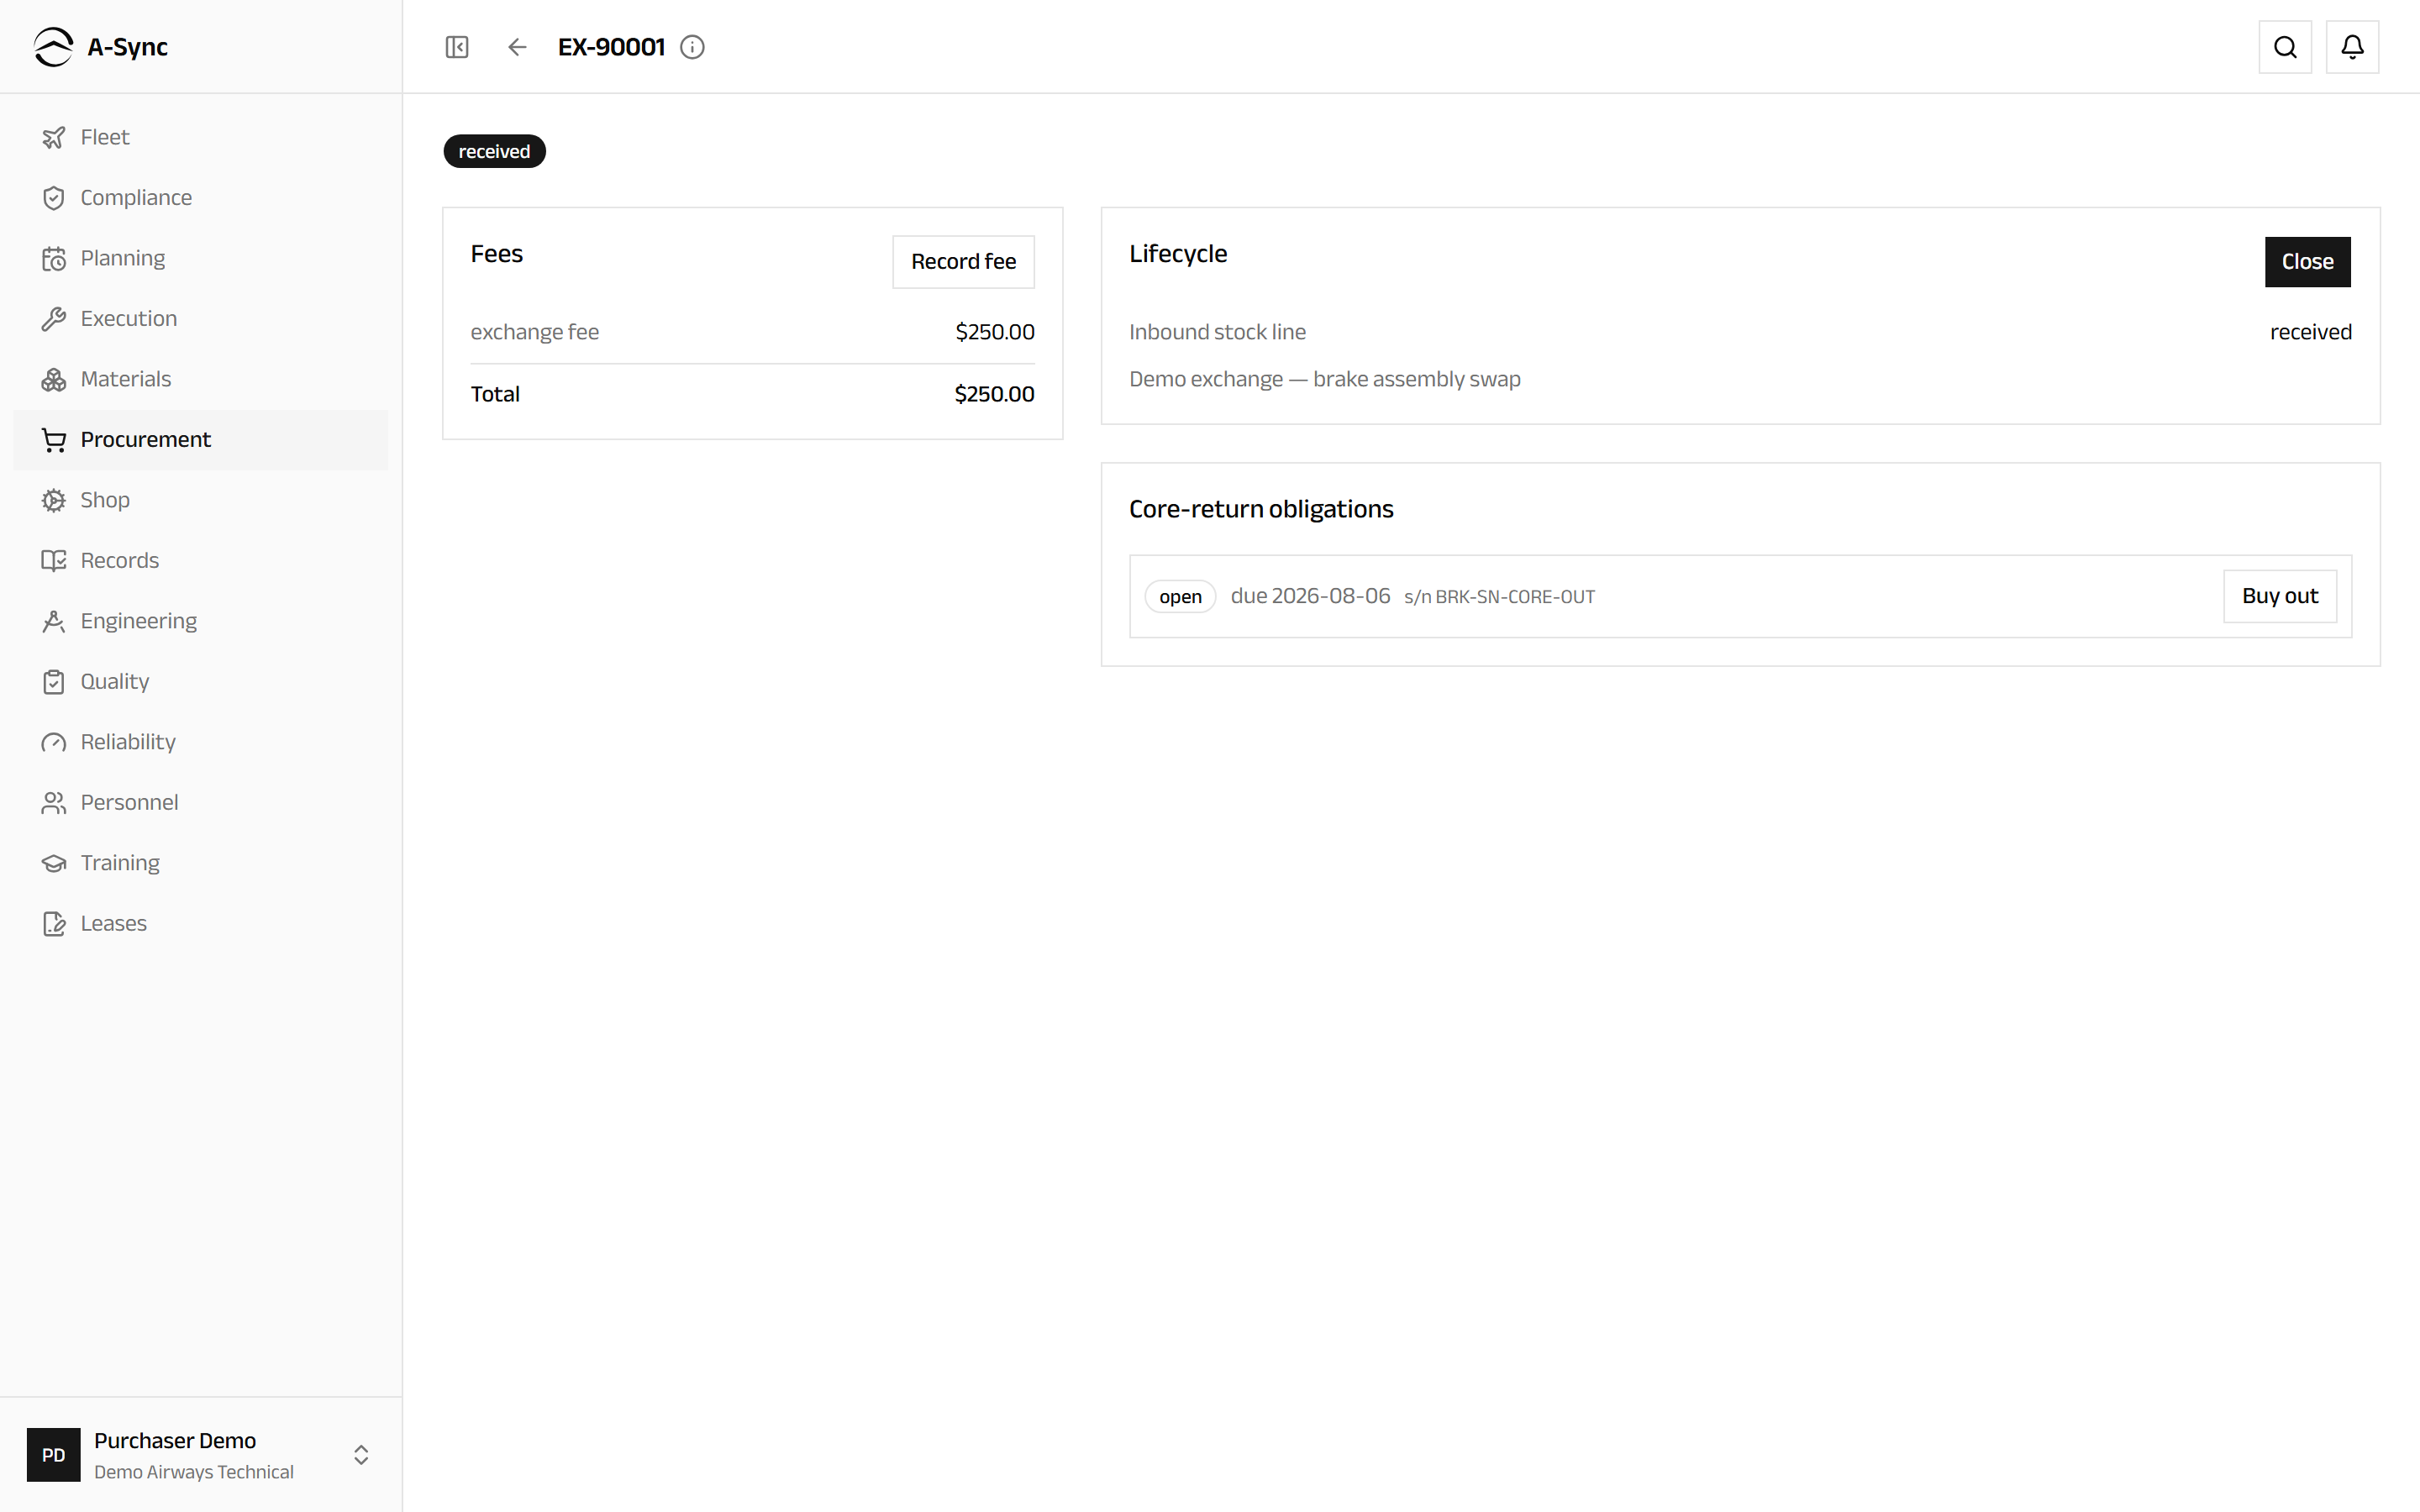Click the received status badge
The height and width of the screenshot is (1512, 2420).
click(494, 151)
